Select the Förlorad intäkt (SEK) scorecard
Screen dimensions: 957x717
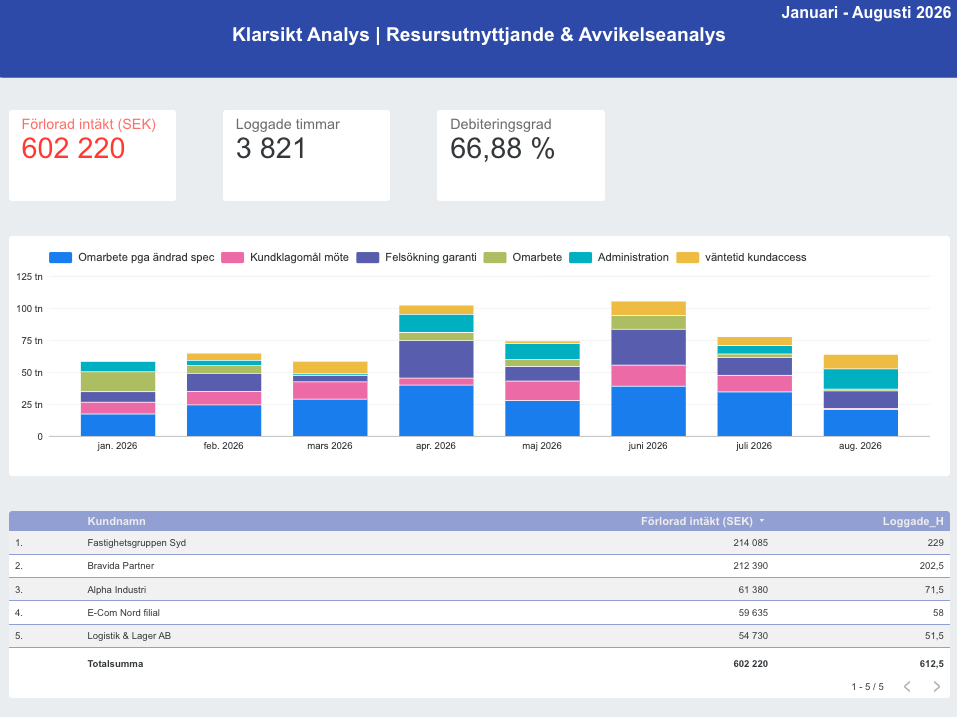pos(92,155)
